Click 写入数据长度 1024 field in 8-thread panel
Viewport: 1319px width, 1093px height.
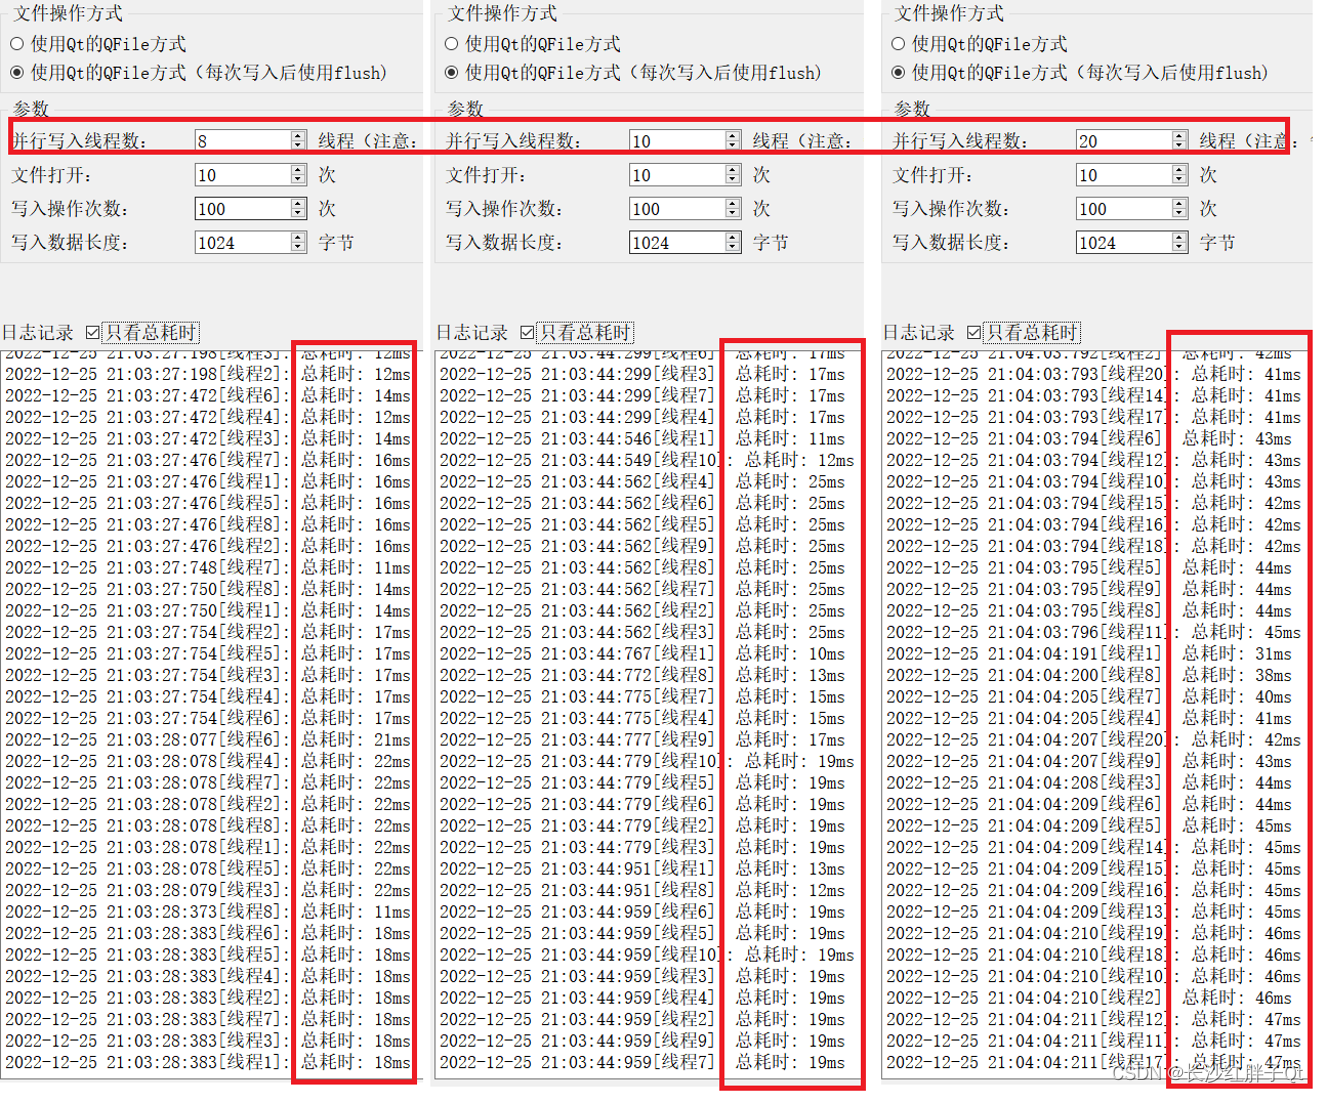243,243
